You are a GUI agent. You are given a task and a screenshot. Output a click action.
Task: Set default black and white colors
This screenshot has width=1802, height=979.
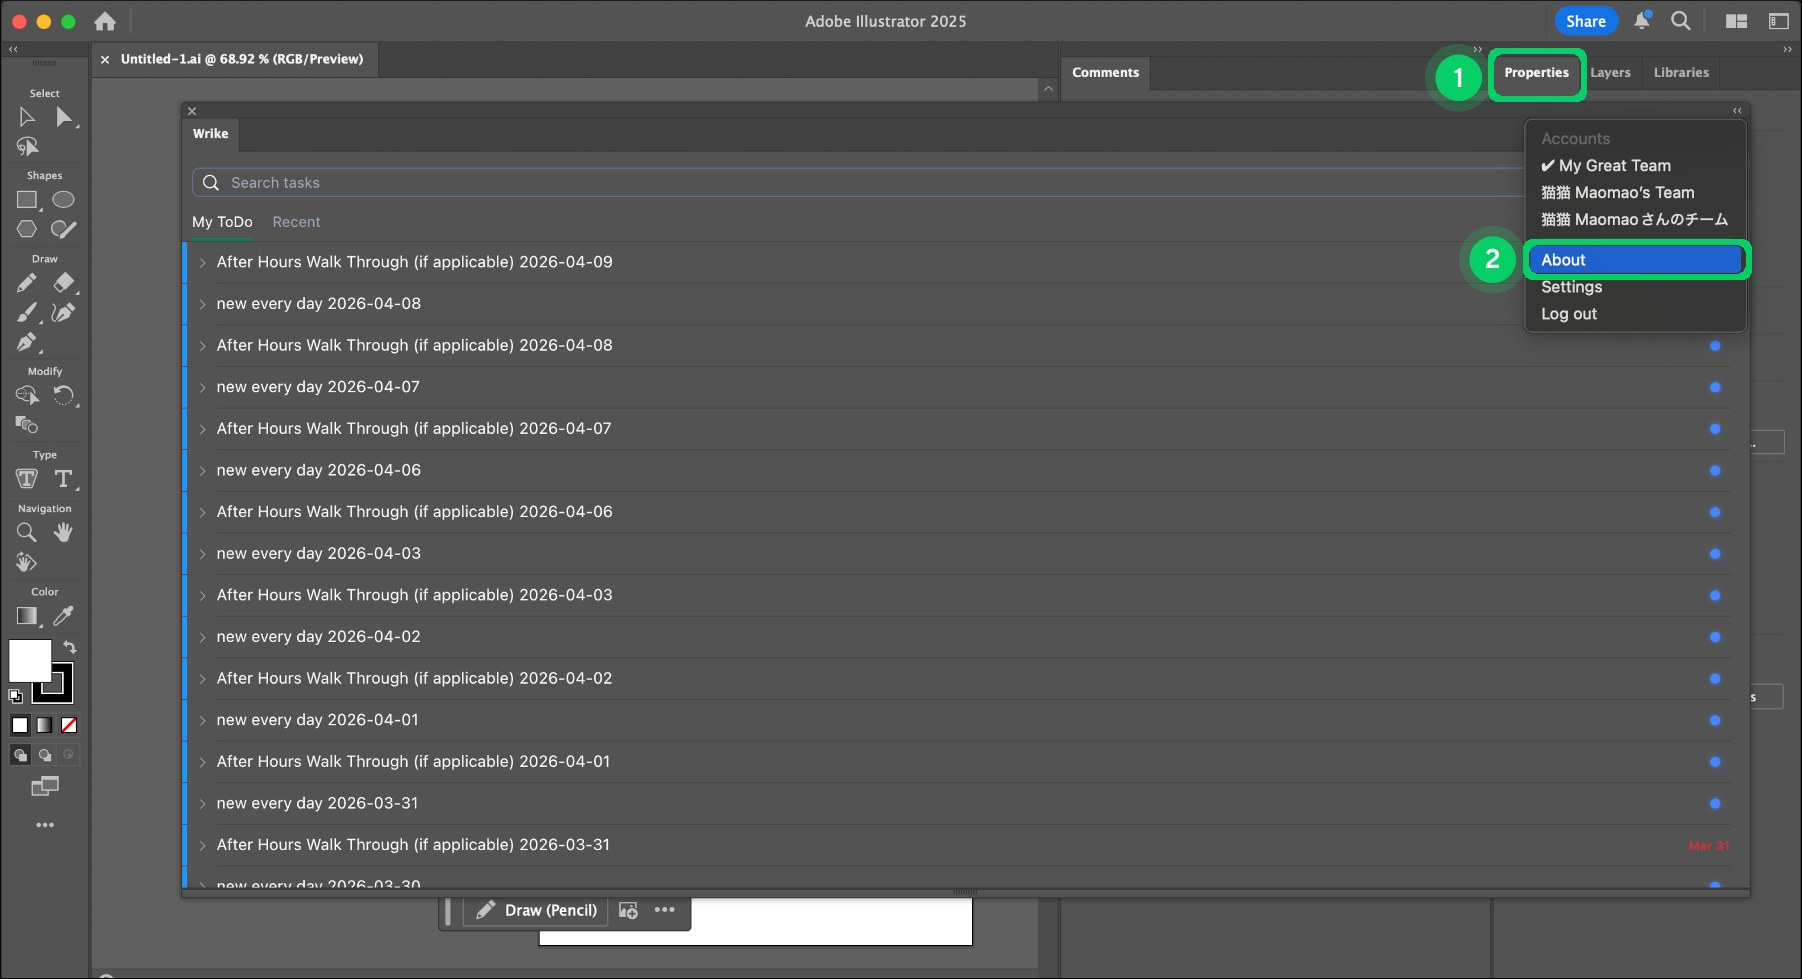tap(15, 696)
